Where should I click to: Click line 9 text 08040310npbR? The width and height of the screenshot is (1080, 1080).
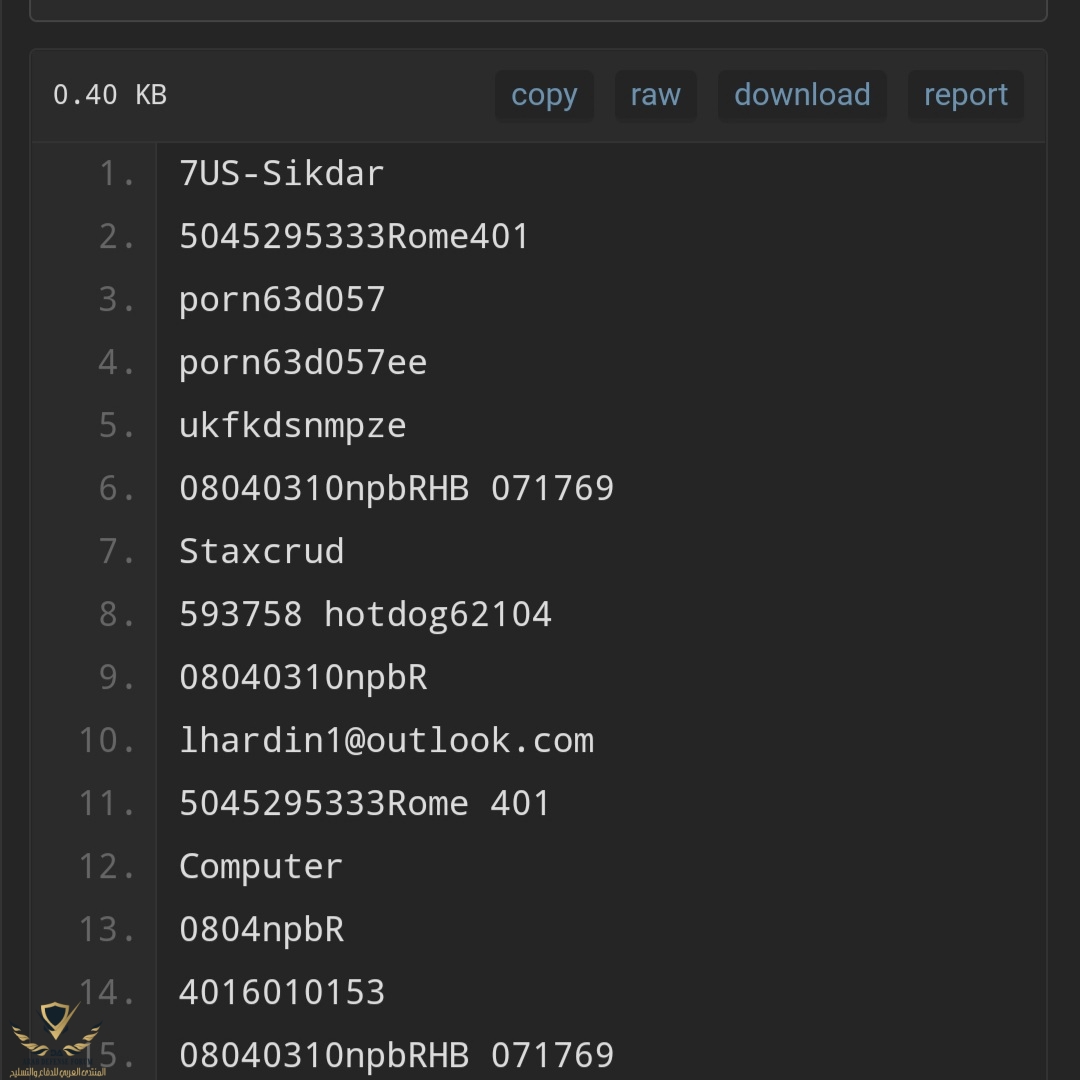[x=303, y=678]
